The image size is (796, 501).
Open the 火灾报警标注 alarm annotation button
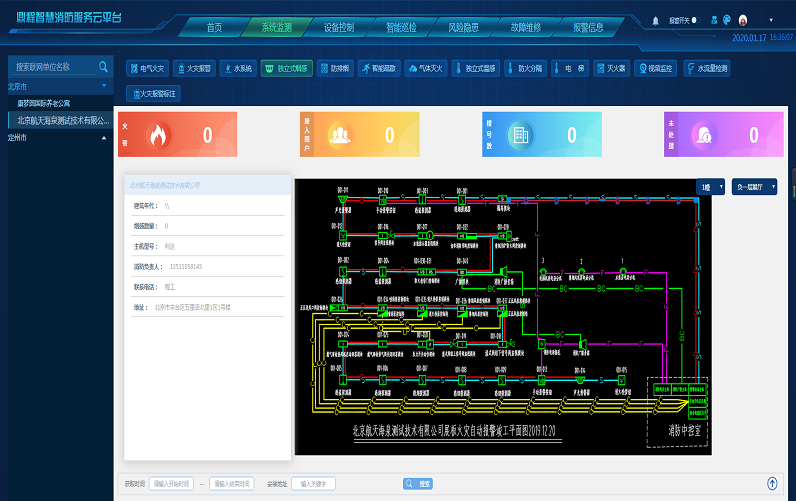pyautogui.click(x=153, y=93)
